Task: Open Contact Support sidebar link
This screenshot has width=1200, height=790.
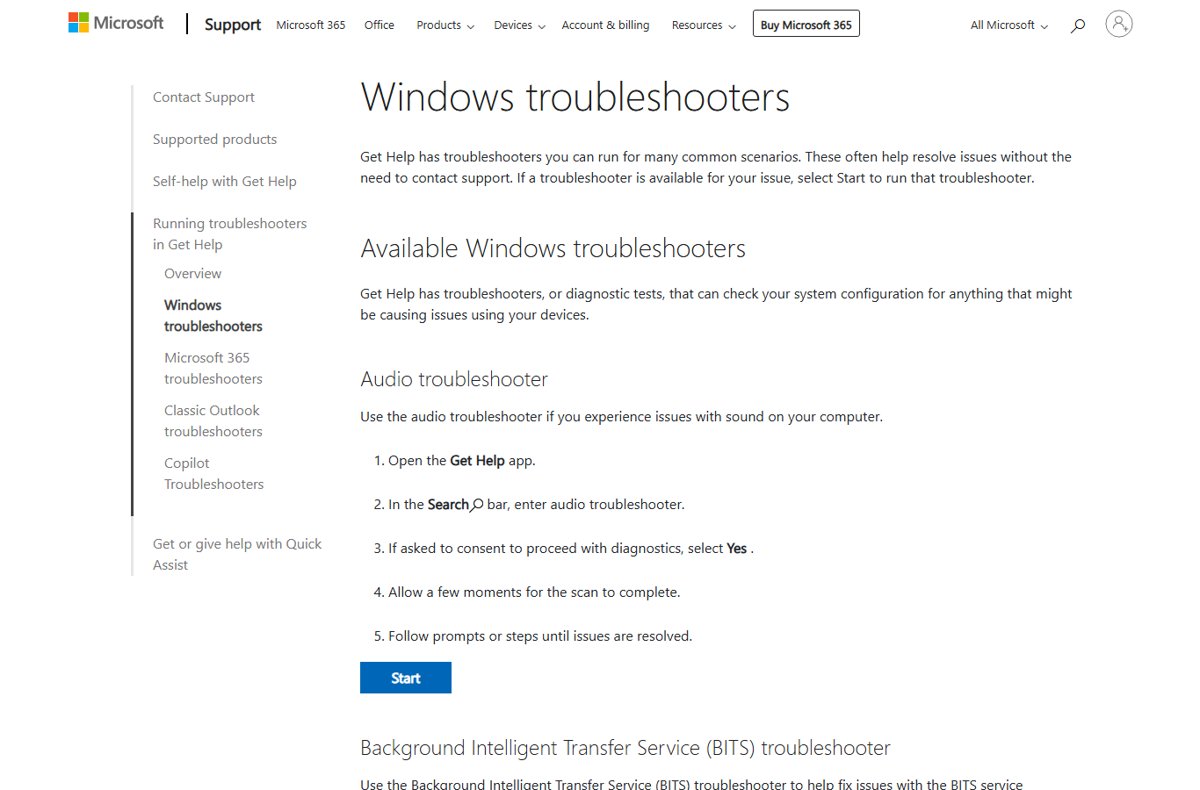Action: (204, 97)
